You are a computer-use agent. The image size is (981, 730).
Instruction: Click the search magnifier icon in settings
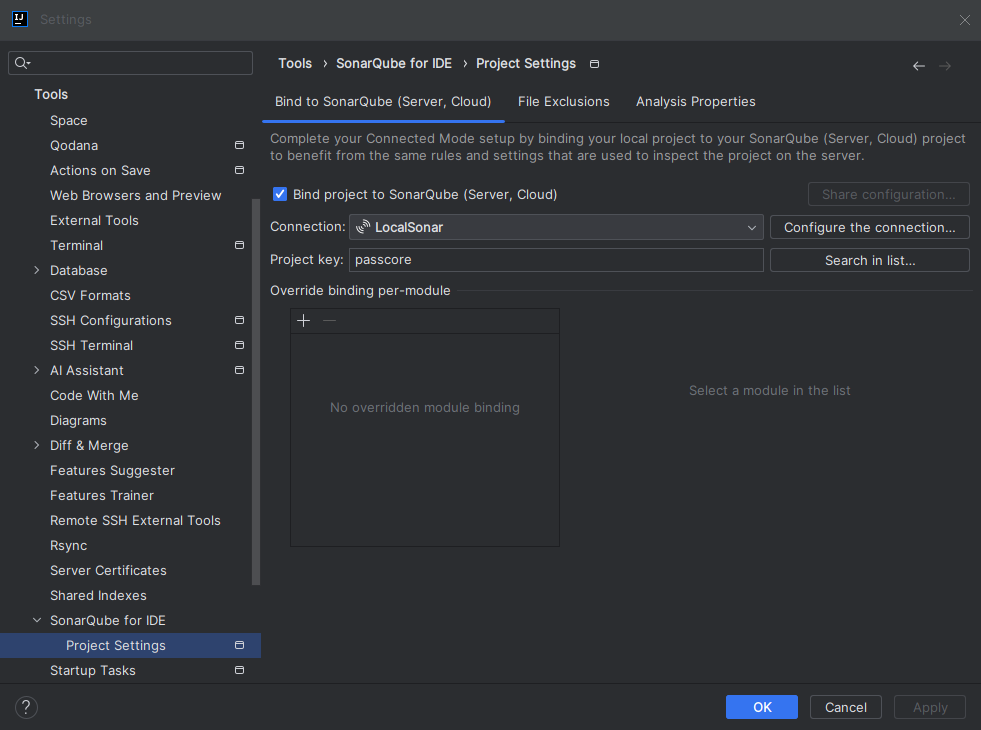tap(22, 63)
